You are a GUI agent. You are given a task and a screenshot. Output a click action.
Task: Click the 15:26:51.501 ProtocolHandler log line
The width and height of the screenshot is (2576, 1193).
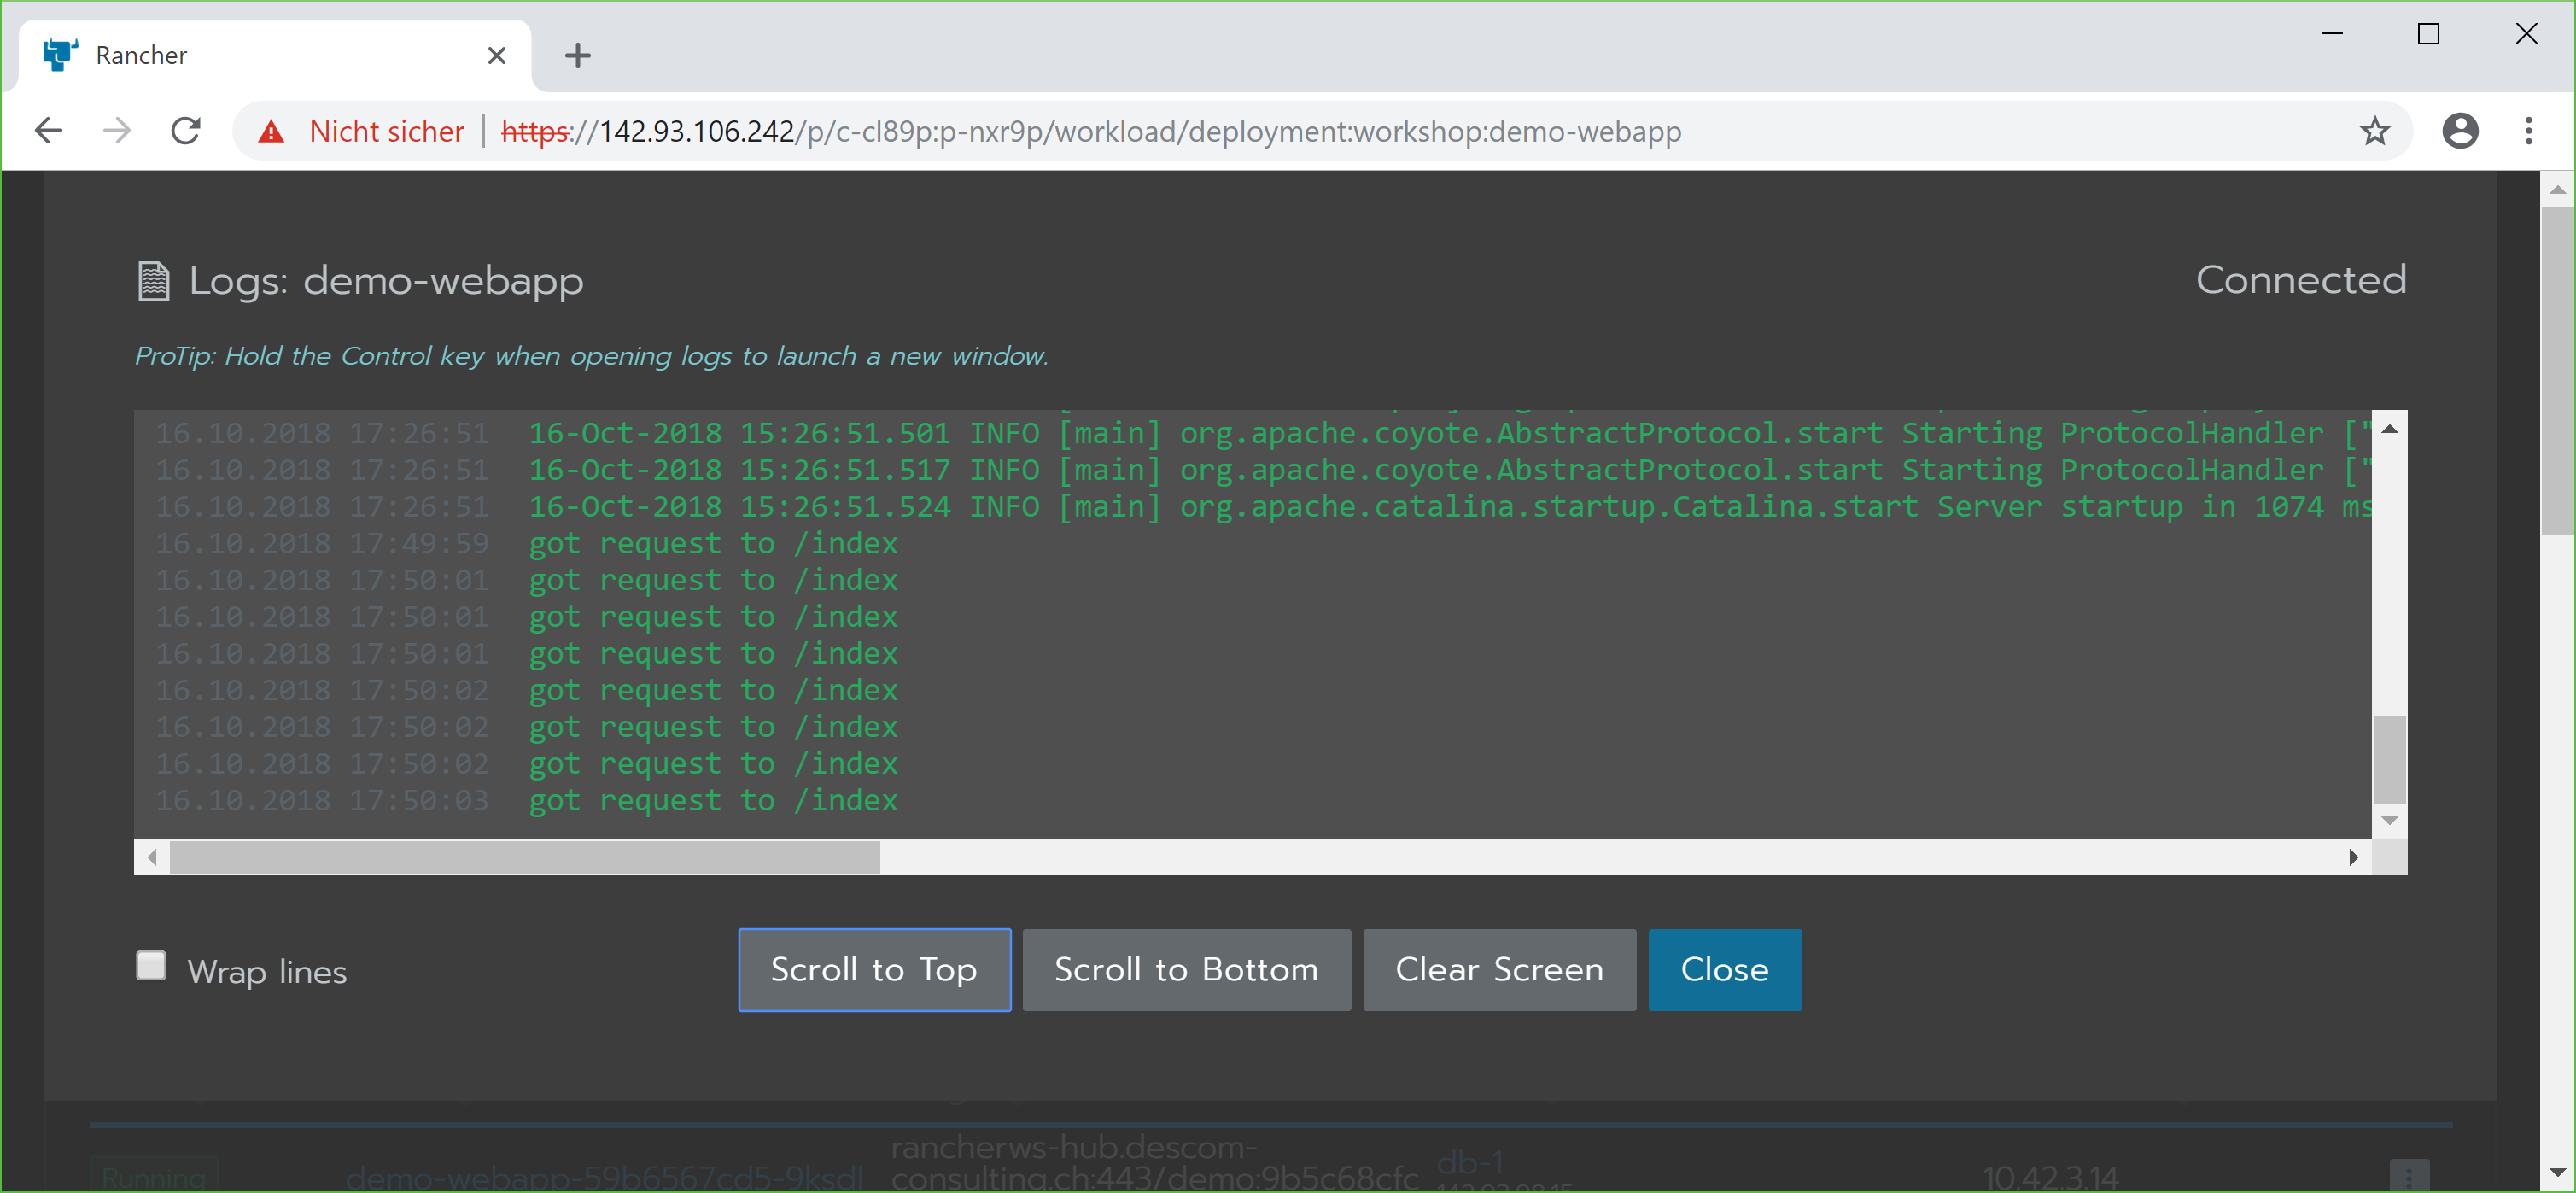1263,433
